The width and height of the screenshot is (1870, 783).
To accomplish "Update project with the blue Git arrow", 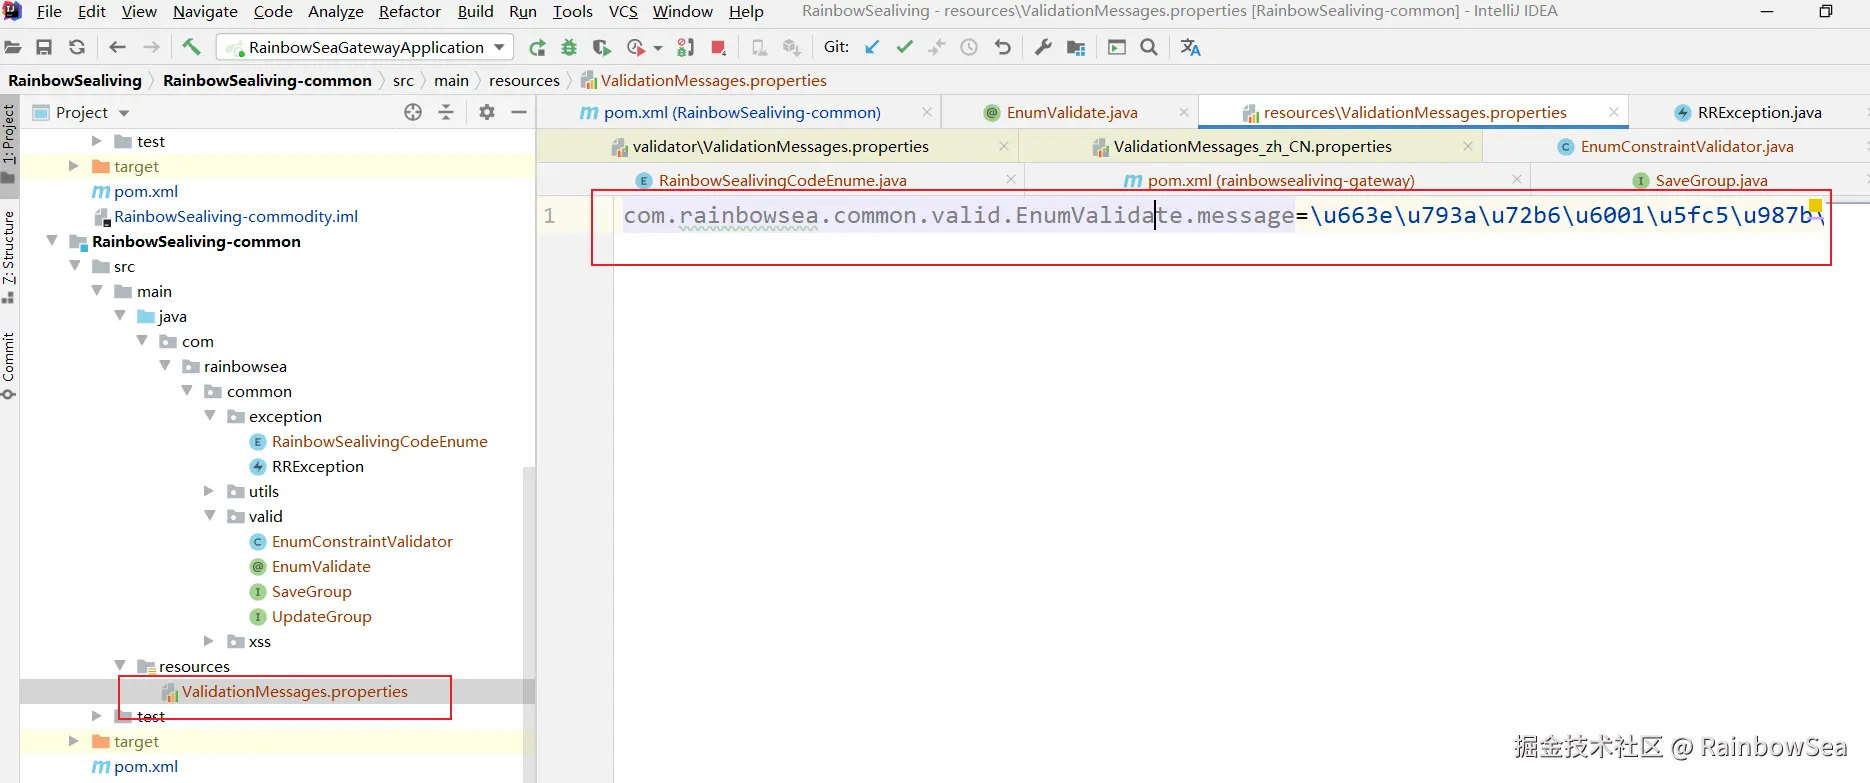I will [x=872, y=47].
